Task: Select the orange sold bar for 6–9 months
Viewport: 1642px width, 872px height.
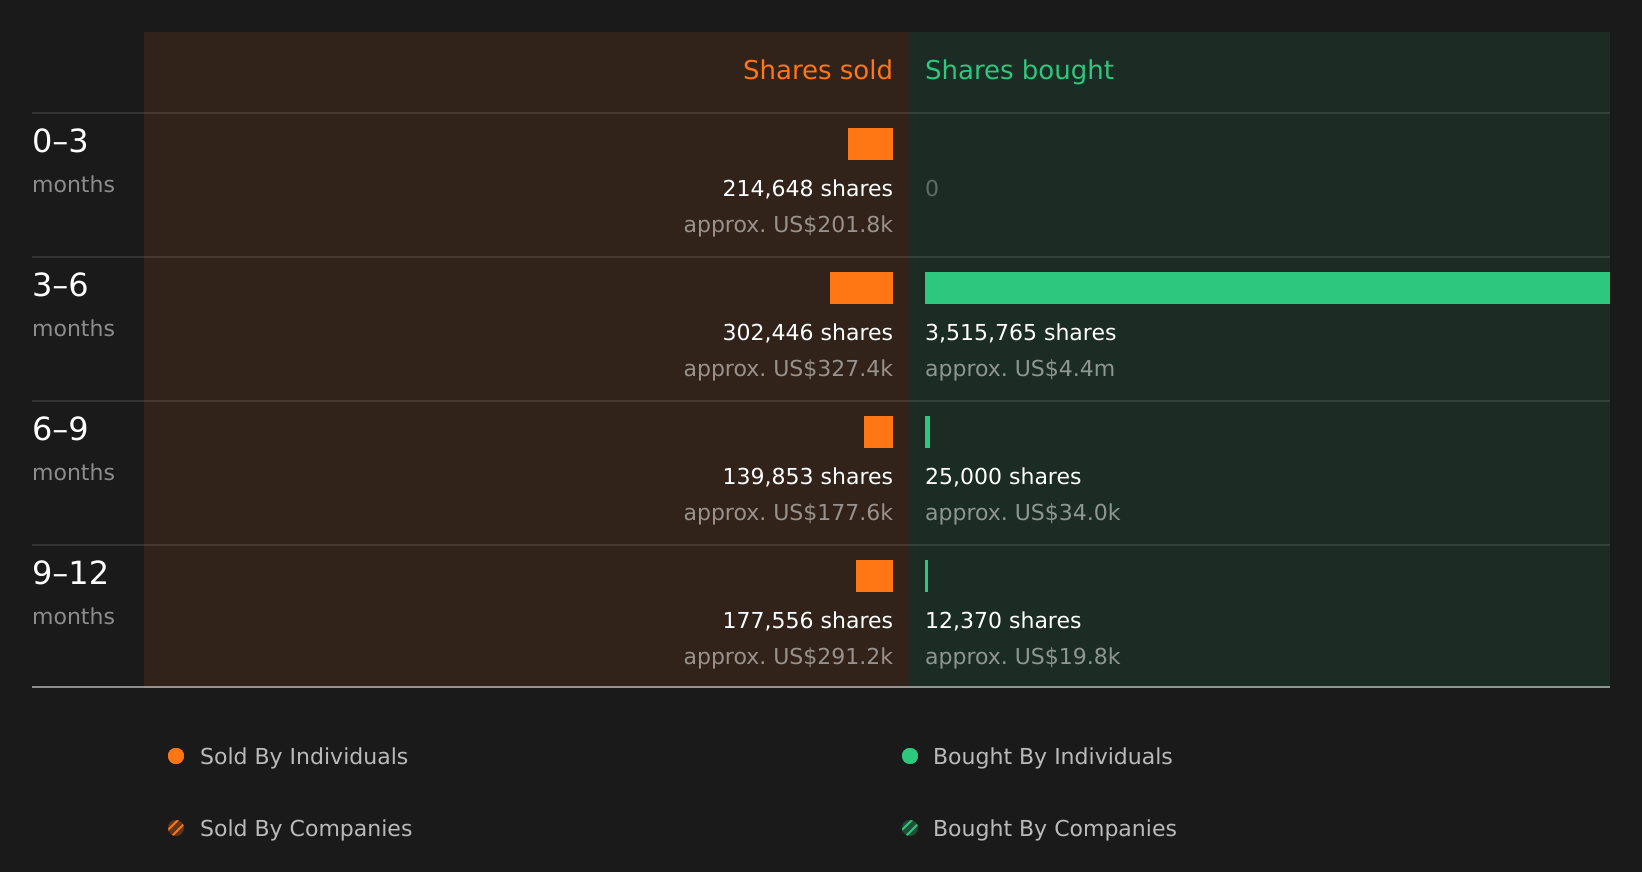Action: (878, 432)
